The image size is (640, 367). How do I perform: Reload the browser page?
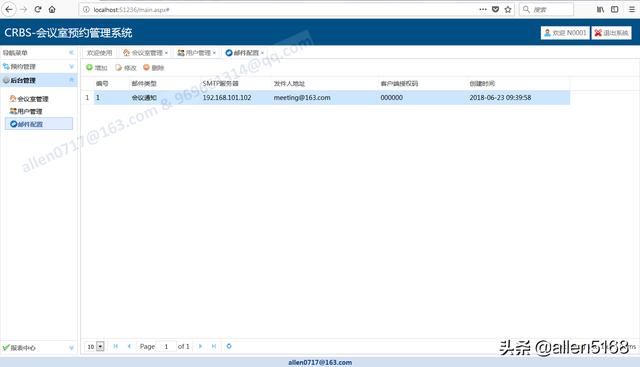(38, 9)
